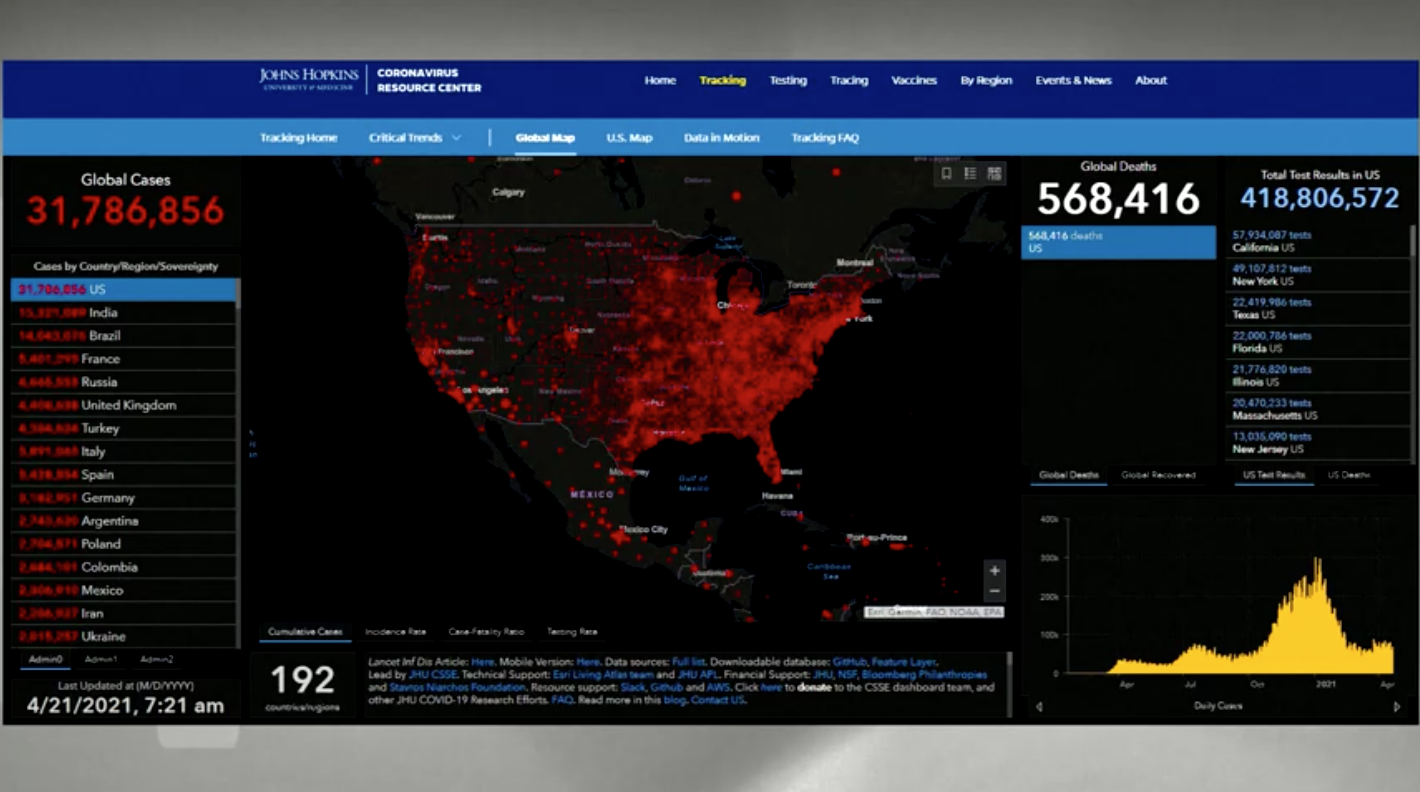Image resolution: width=1420 pixels, height=792 pixels.
Task: Open the Tracking menu item
Action: tap(723, 81)
